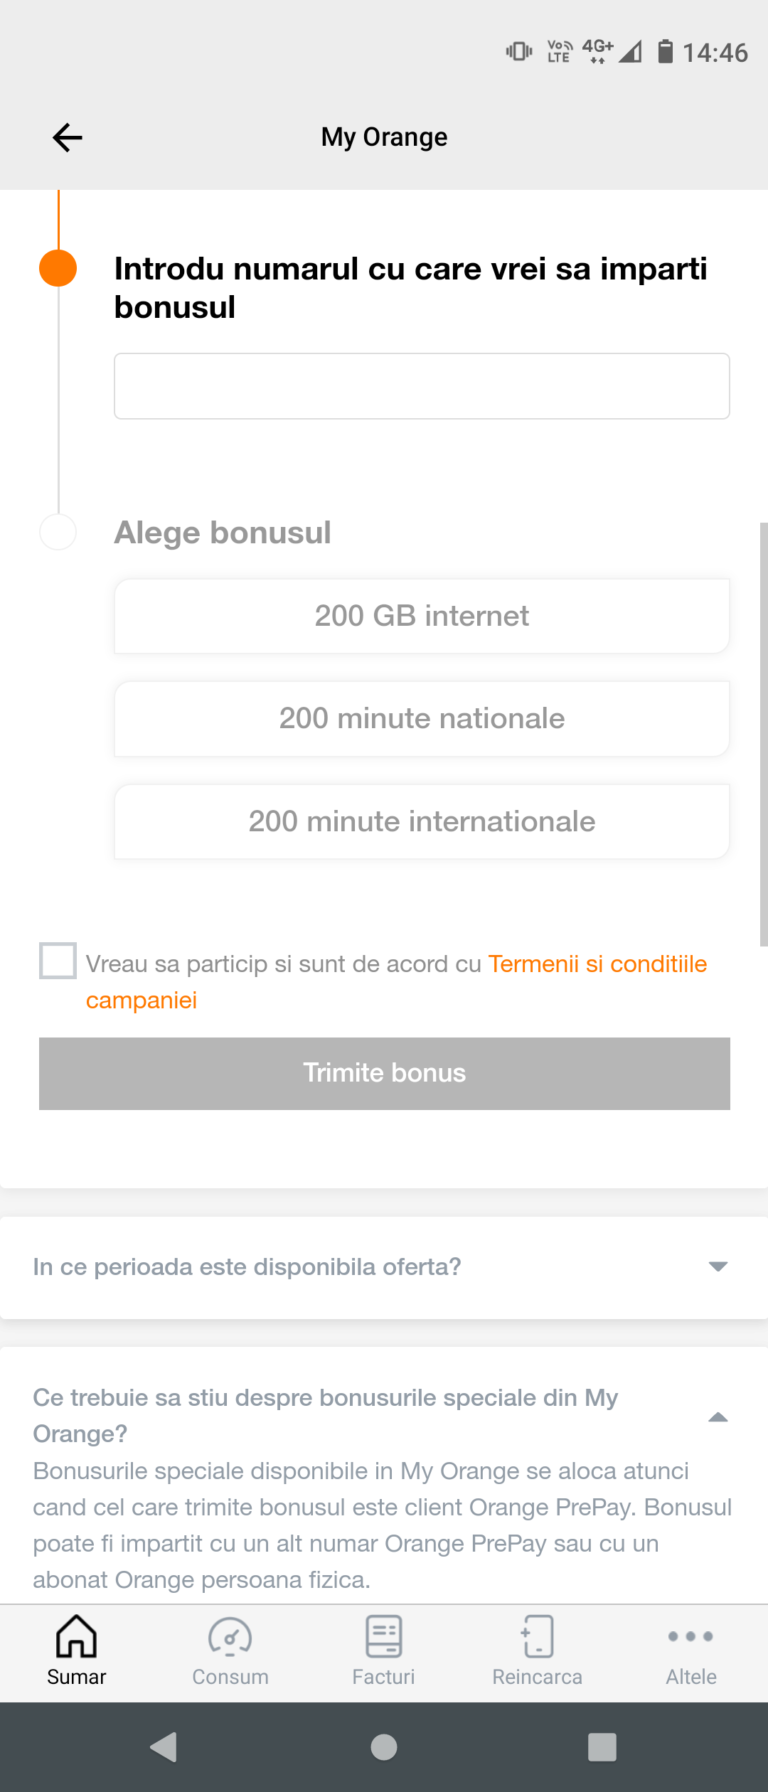The height and width of the screenshot is (1792, 768).
Task: Tap the Android back triangle
Action: pyautogui.click(x=164, y=1747)
